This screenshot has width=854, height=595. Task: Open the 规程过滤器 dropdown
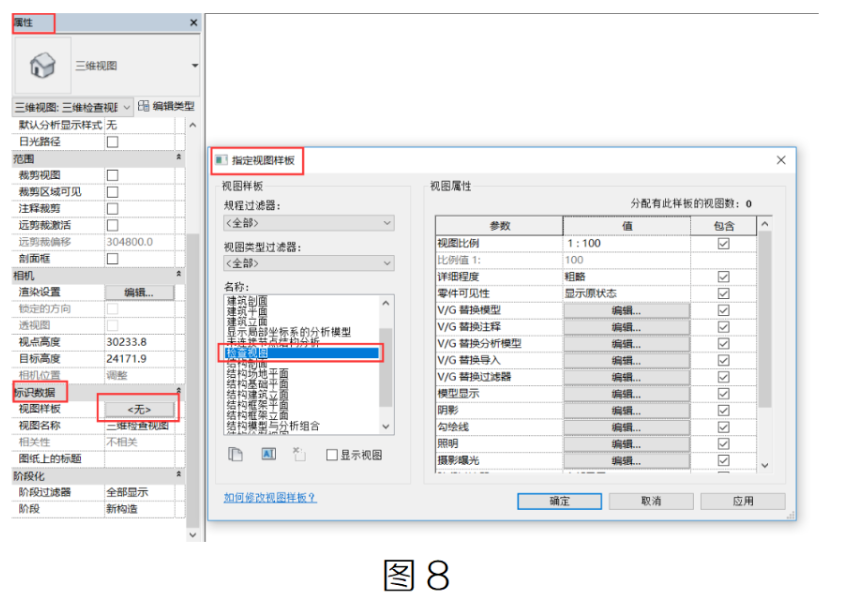(309, 223)
